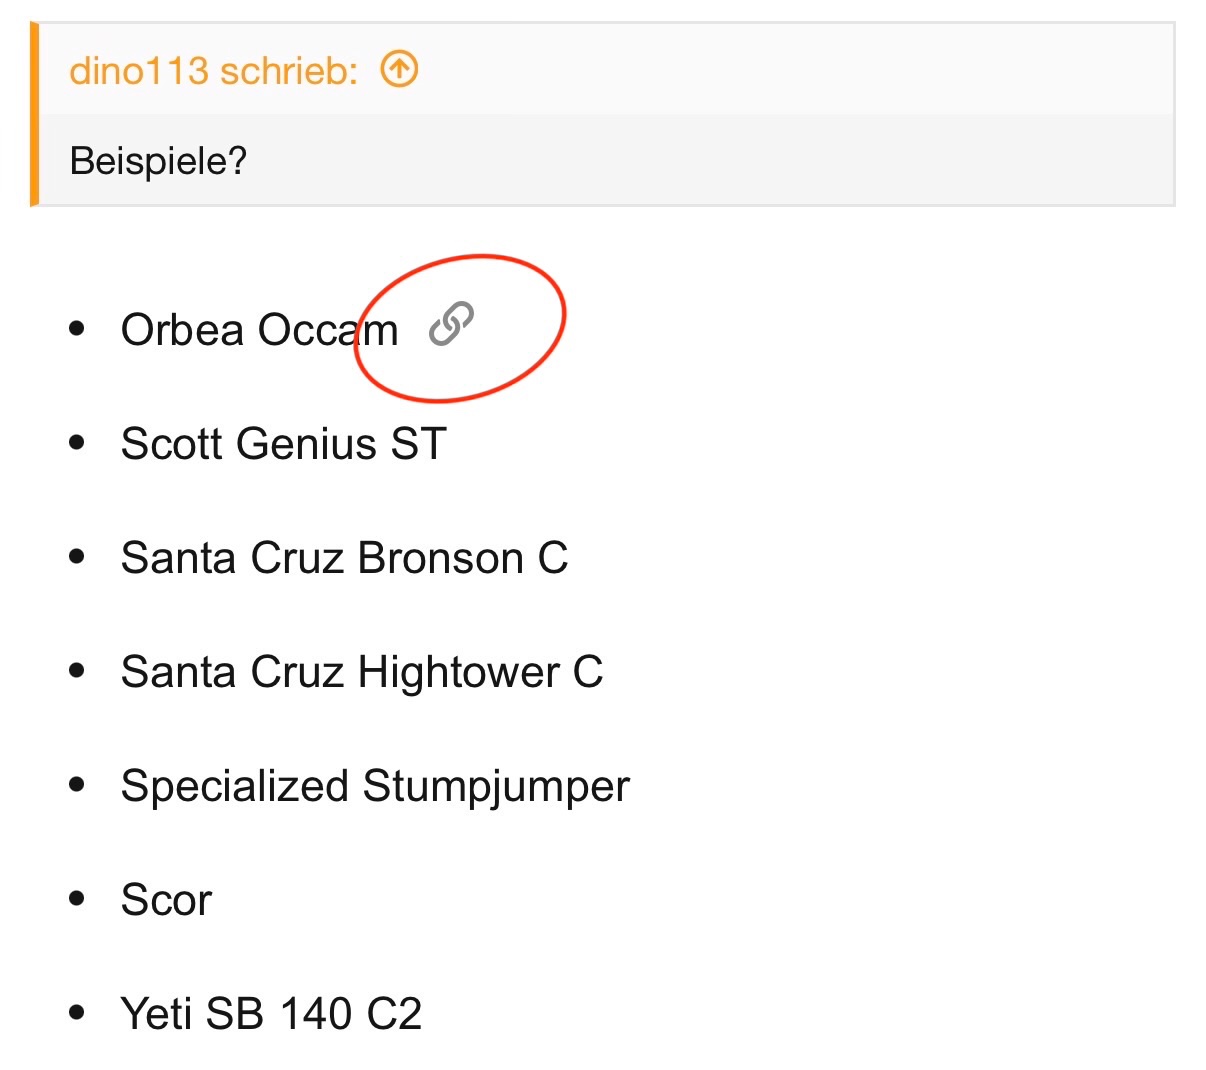Screen dimensions: 1206x1070
Task: Select "Yeti SB 140 C2" list item
Action: coord(271,1014)
